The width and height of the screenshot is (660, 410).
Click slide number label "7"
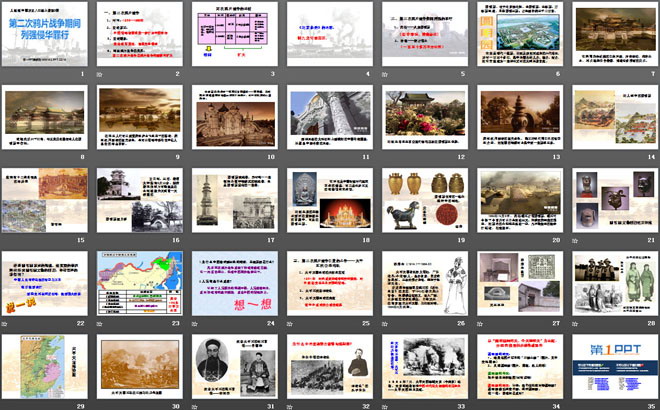click(x=653, y=74)
